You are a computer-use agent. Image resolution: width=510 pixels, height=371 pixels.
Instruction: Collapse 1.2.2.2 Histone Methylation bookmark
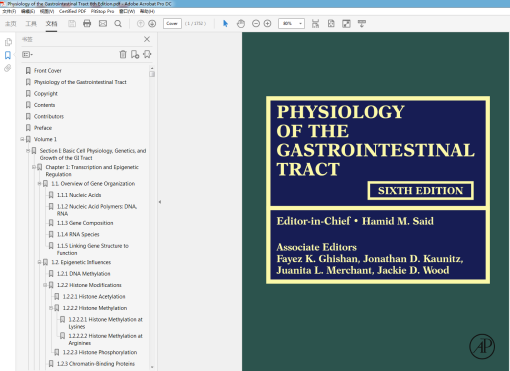tap(51, 308)
